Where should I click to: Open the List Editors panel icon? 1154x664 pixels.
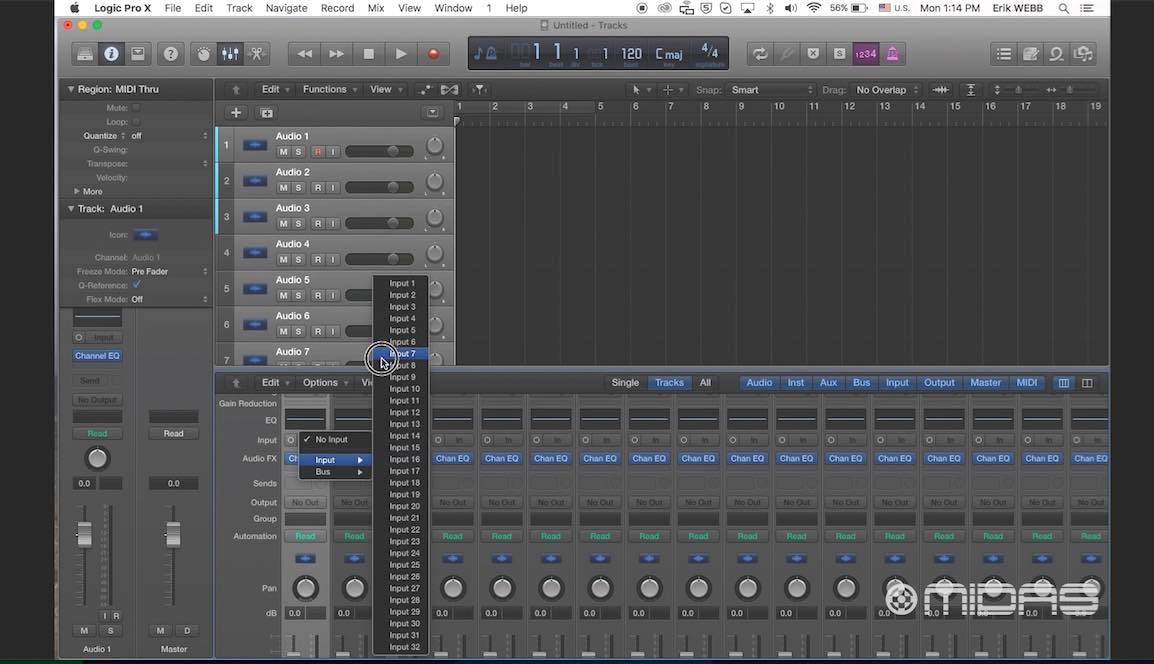coord(1004,54)
